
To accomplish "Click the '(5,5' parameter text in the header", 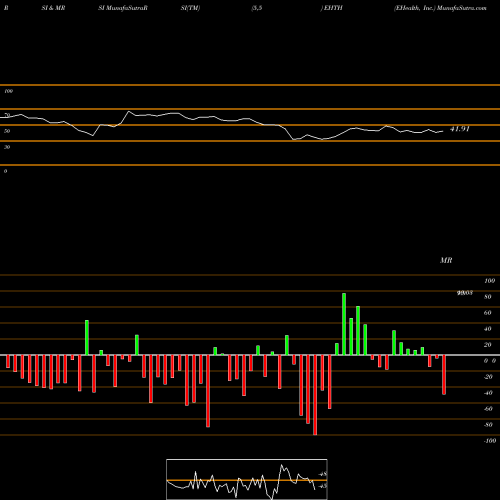I will (x=257, y=8).
